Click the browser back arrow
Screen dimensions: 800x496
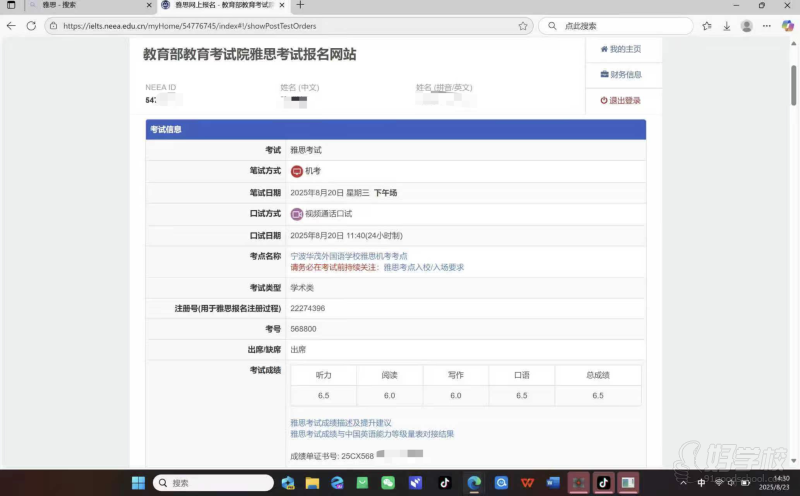coord(11,26)
